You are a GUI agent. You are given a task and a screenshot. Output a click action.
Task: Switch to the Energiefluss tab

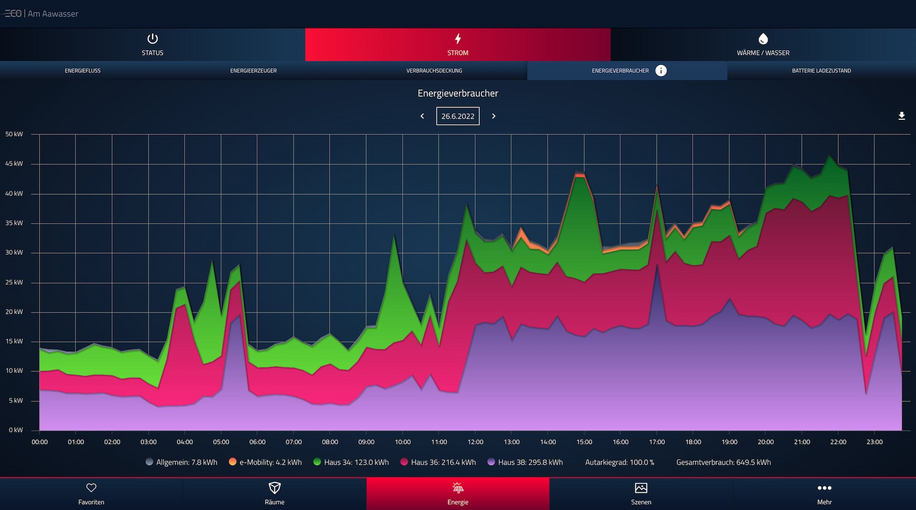[82, 71]
